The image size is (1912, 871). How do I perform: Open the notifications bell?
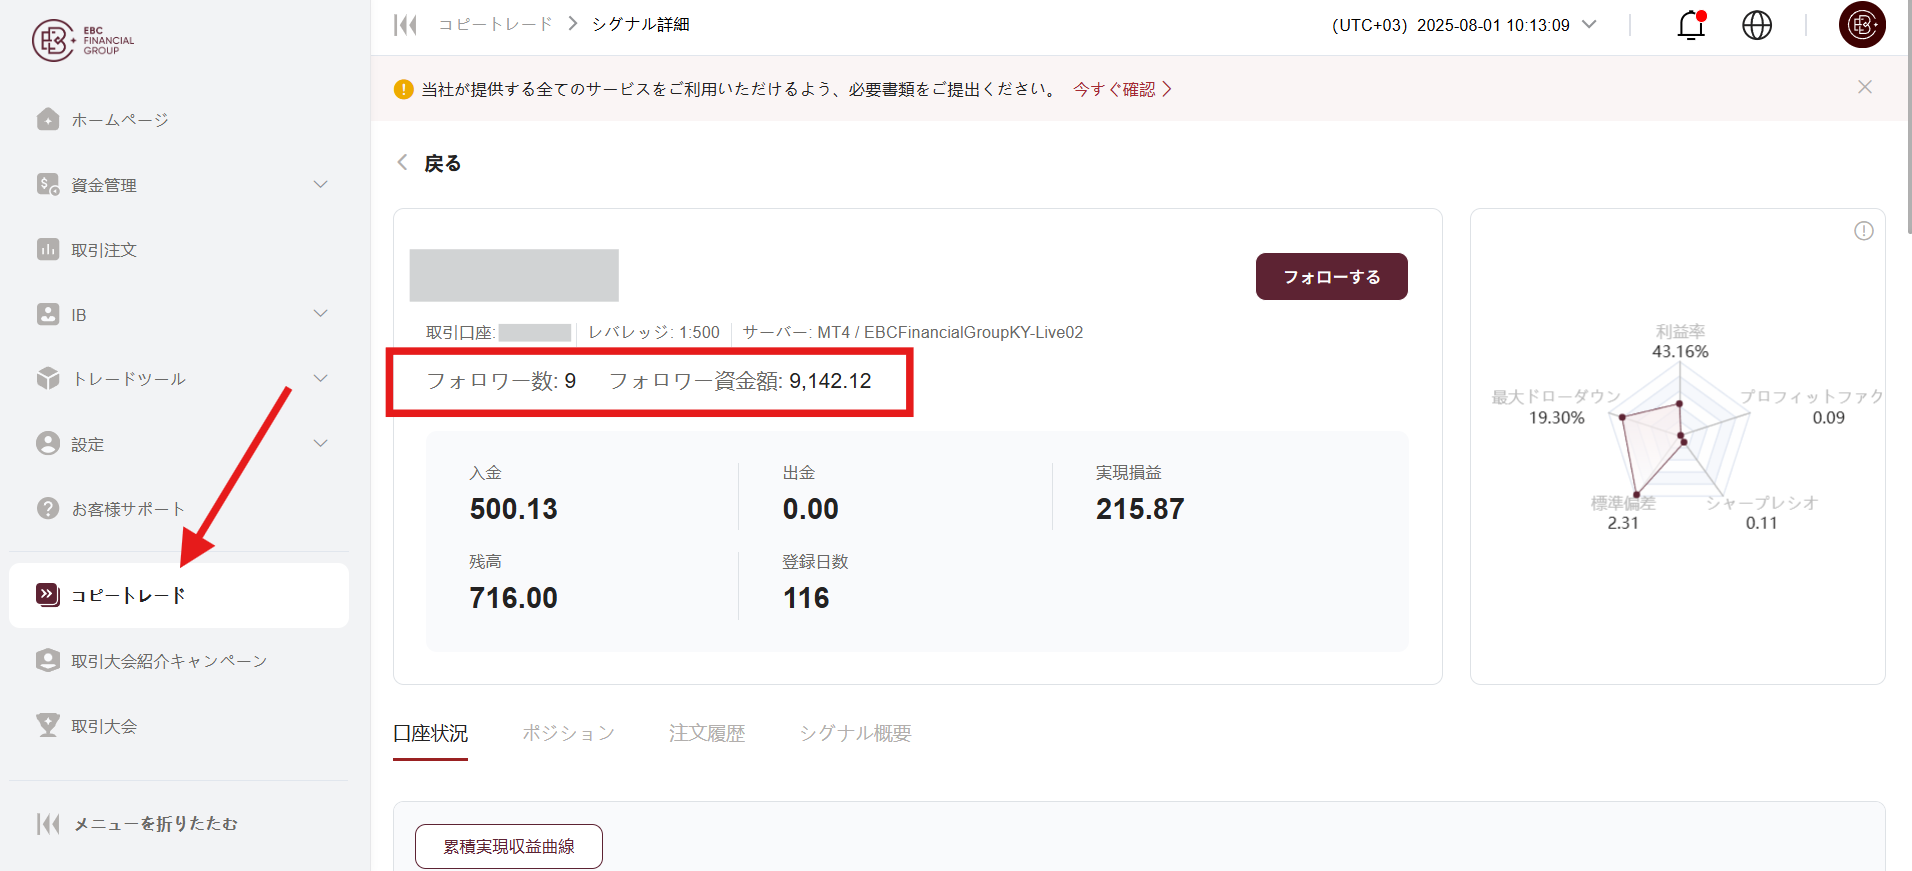1691,25
